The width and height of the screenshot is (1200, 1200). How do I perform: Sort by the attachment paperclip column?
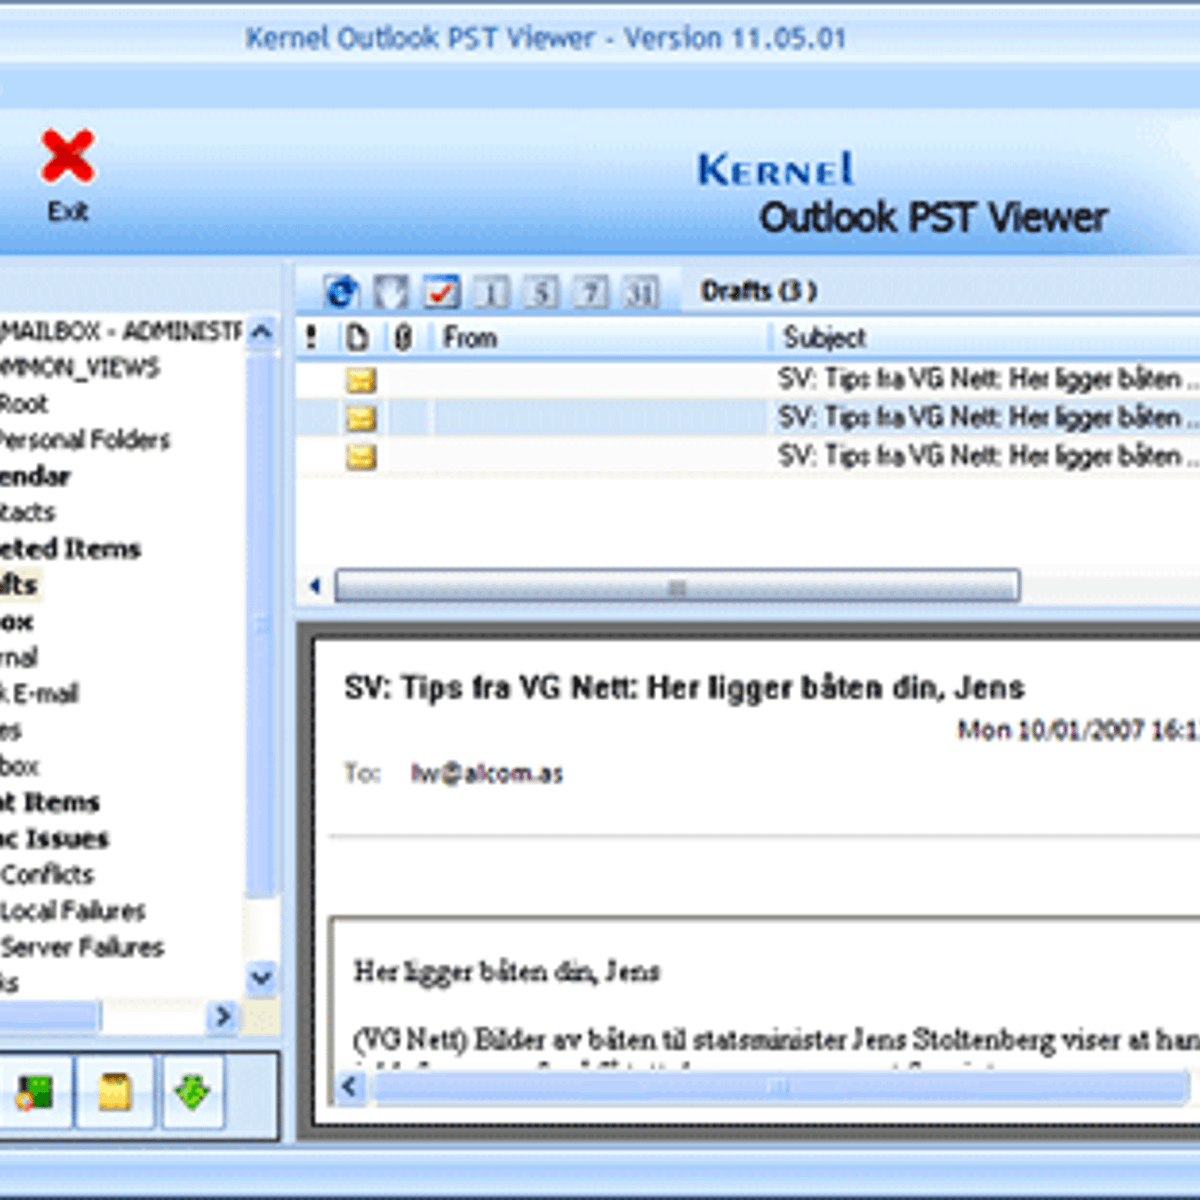click(x=403, y=338)
